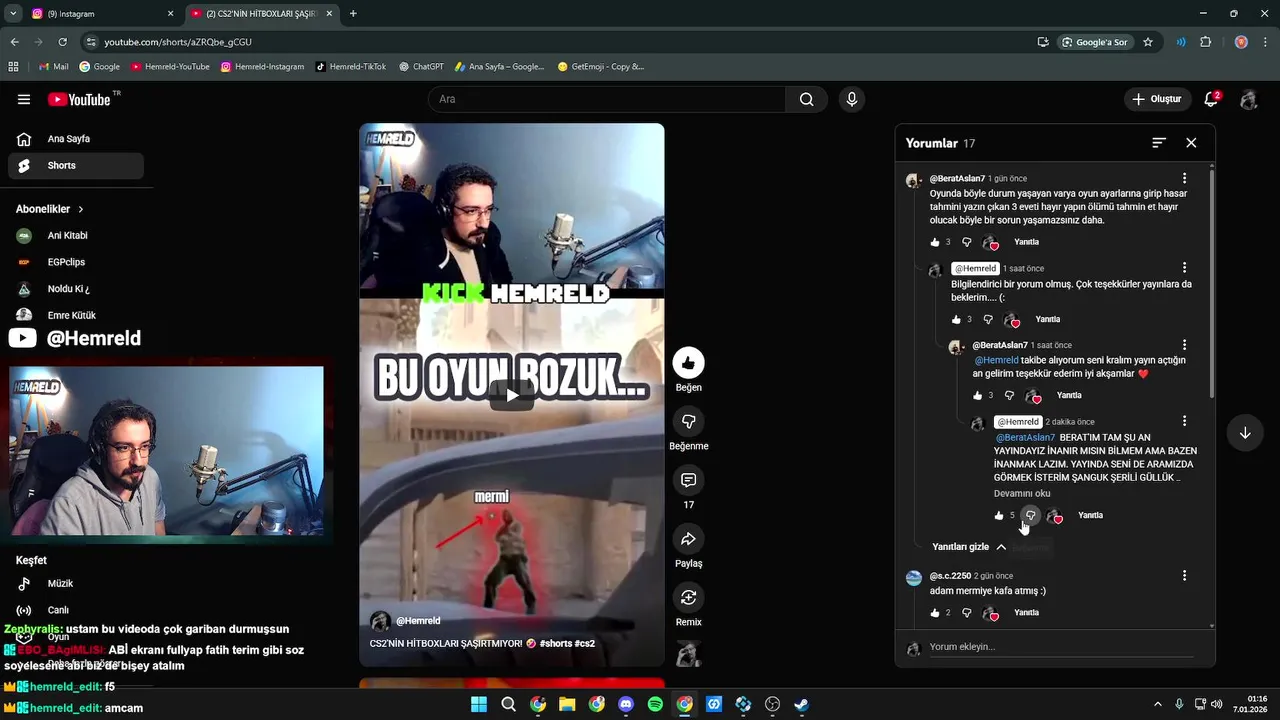1280x720 pixels.
Task: Open the Ani Kitabi subscription channel
Action: [68, 236]
